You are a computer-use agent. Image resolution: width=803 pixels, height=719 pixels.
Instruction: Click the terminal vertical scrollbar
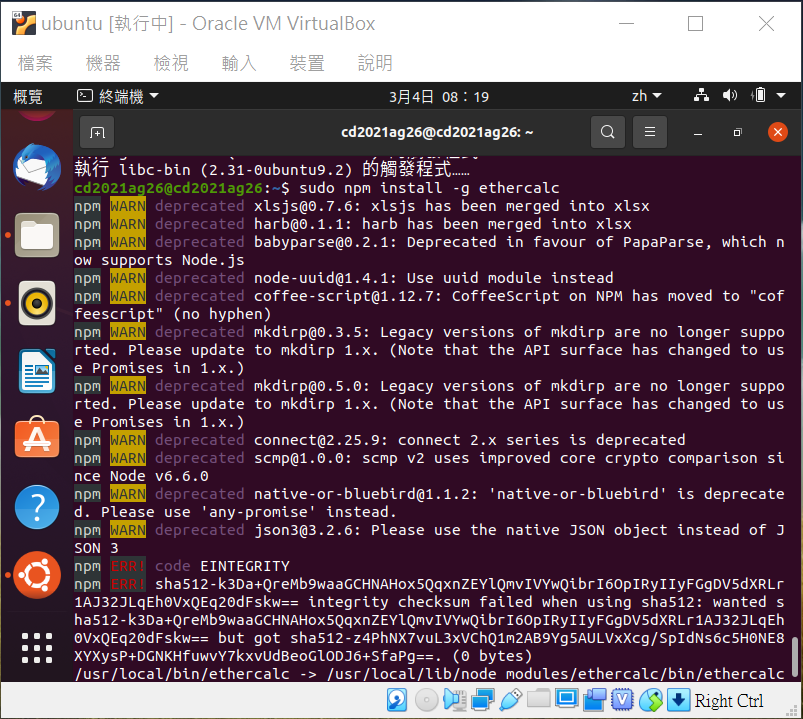tap(794, 657)
